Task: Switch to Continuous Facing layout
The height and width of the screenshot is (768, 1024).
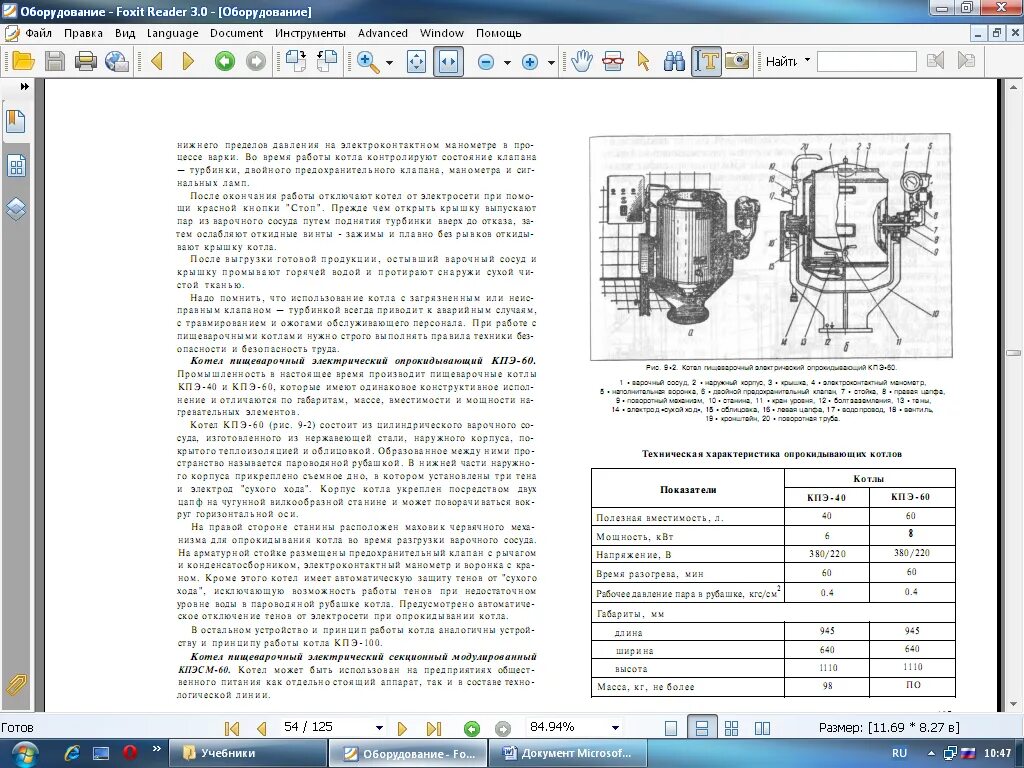Action: (x=731, y=728)
